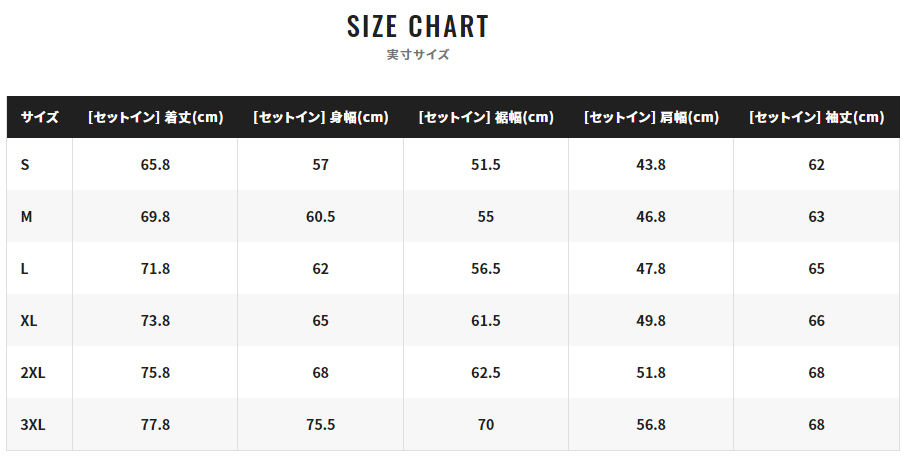This screenshot has height=459, width=908.
Task: Click the 56.5 hem width value for L
Action: 486,269
